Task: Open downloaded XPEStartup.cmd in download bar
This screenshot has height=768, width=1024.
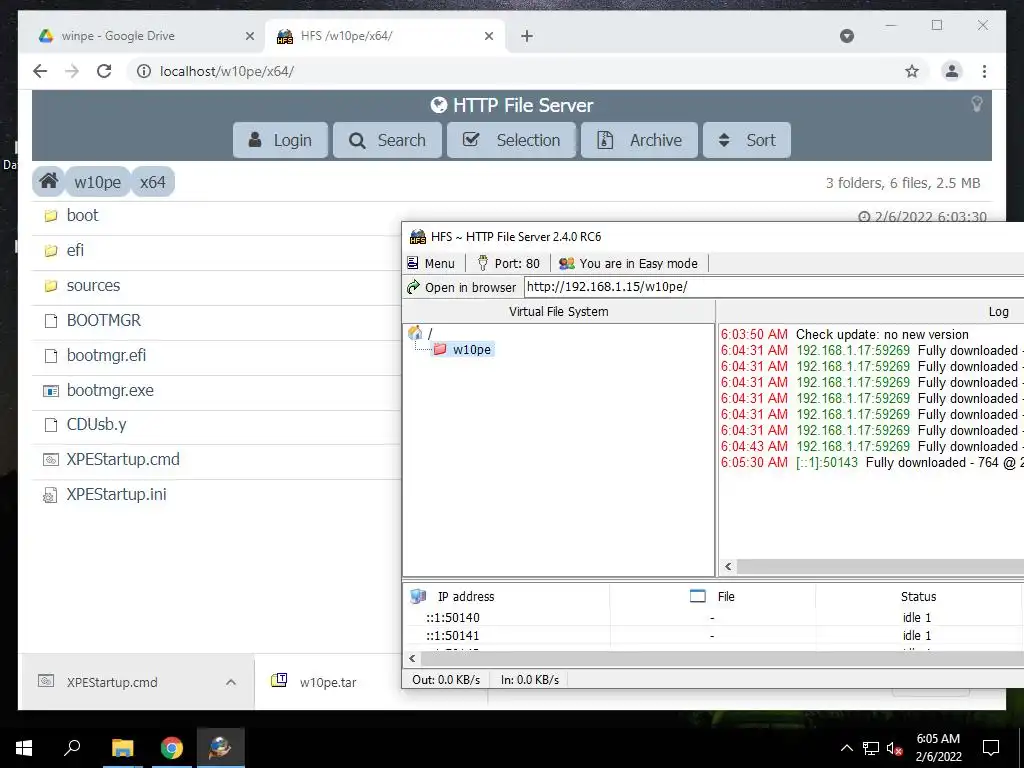Action: coord(112,682)
